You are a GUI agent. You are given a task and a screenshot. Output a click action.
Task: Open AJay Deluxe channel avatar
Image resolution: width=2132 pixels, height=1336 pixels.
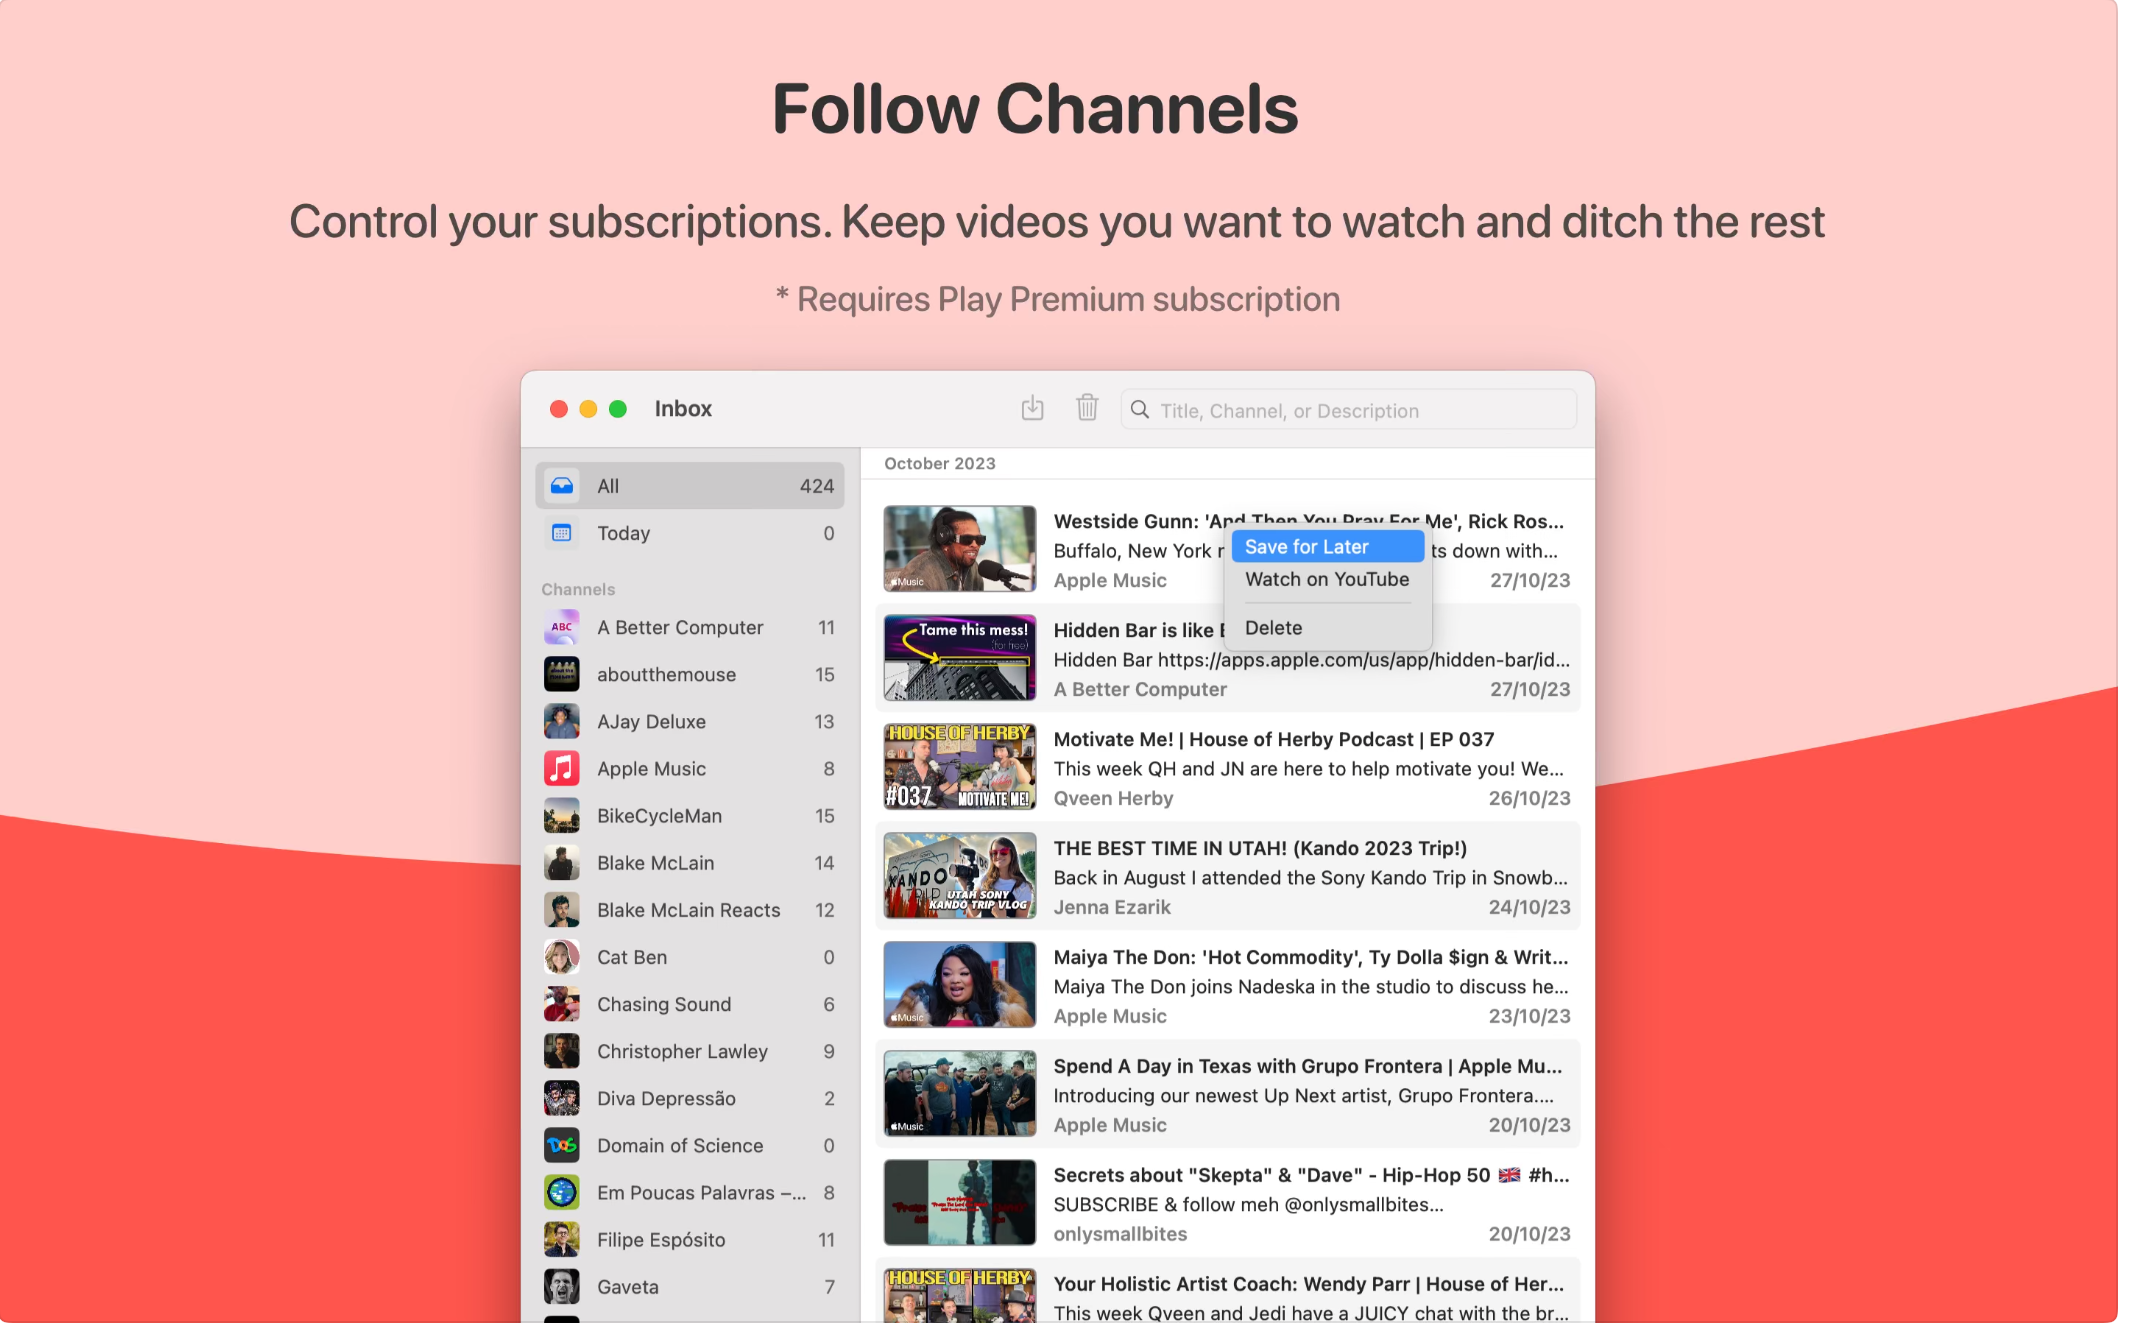coord(562,722)
